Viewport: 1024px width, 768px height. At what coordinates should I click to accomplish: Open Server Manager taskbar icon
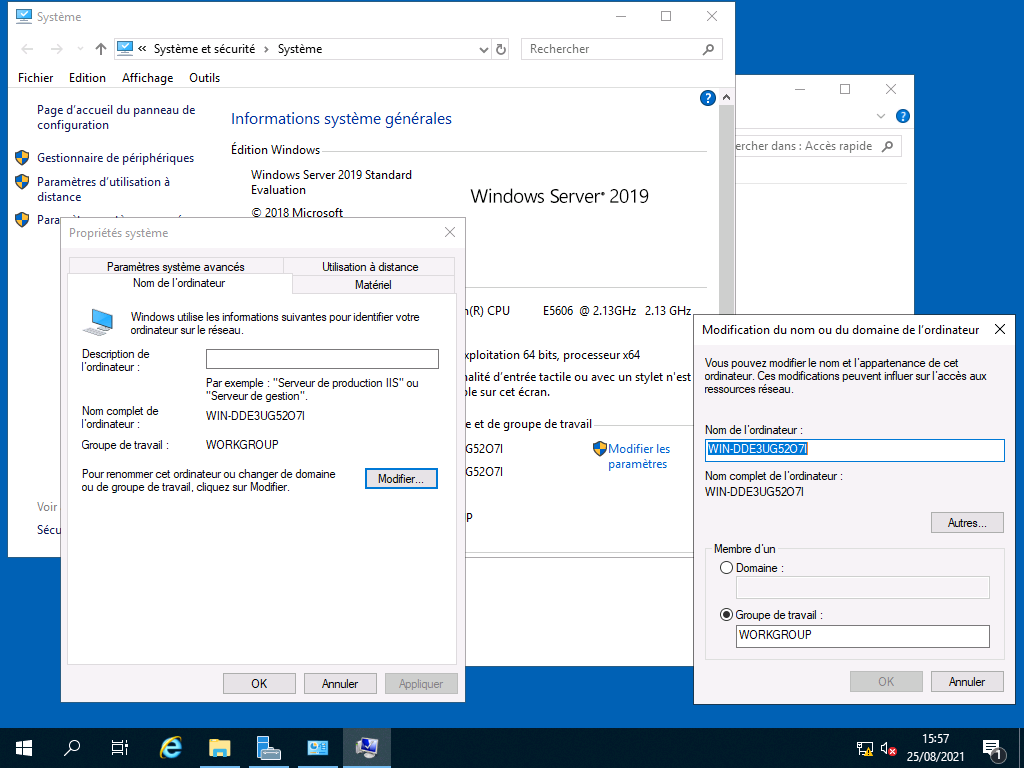[x=268, y=748]
